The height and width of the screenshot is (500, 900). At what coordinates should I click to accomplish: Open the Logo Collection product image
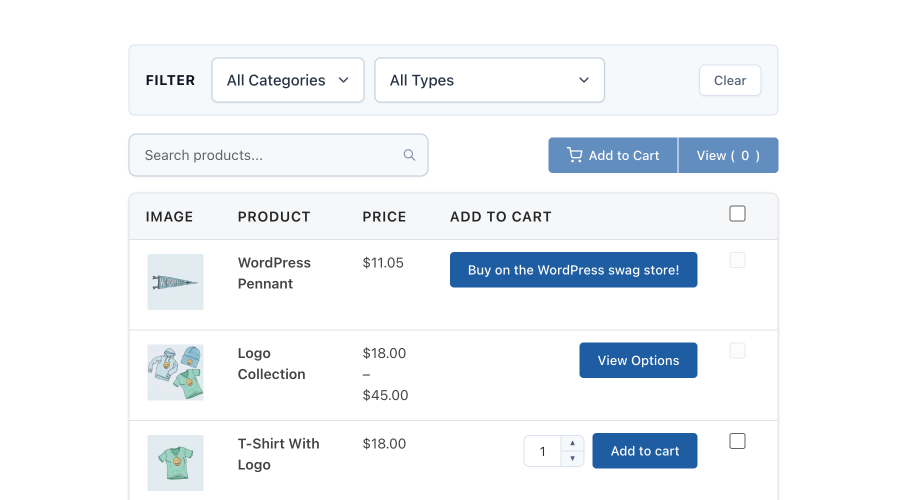point(175,372)
